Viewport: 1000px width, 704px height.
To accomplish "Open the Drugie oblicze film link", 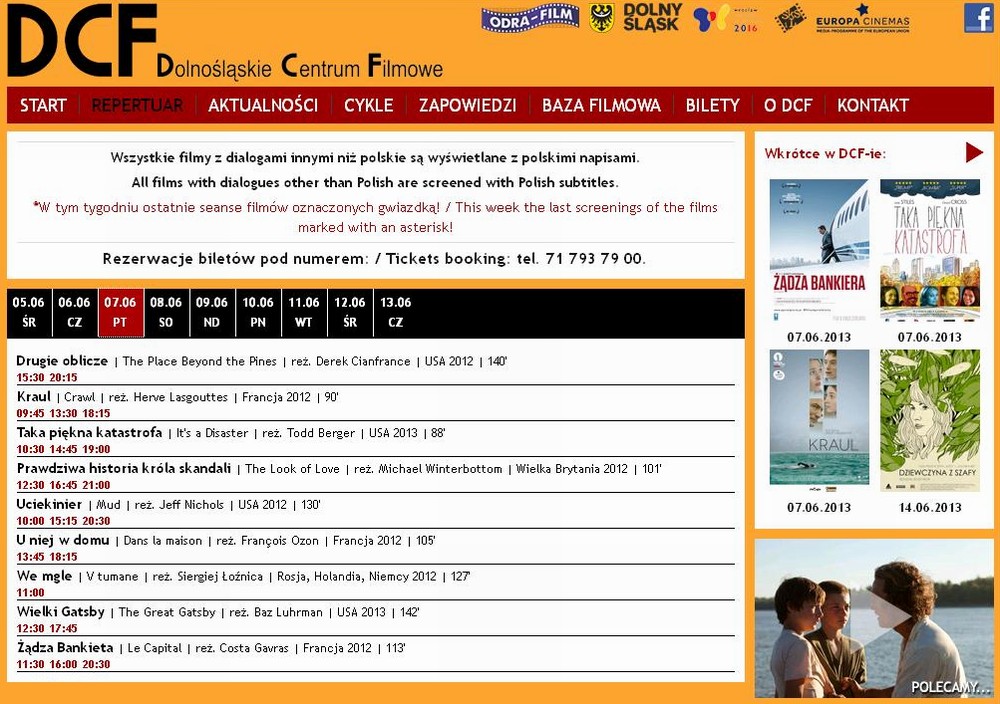I will 62,361.
